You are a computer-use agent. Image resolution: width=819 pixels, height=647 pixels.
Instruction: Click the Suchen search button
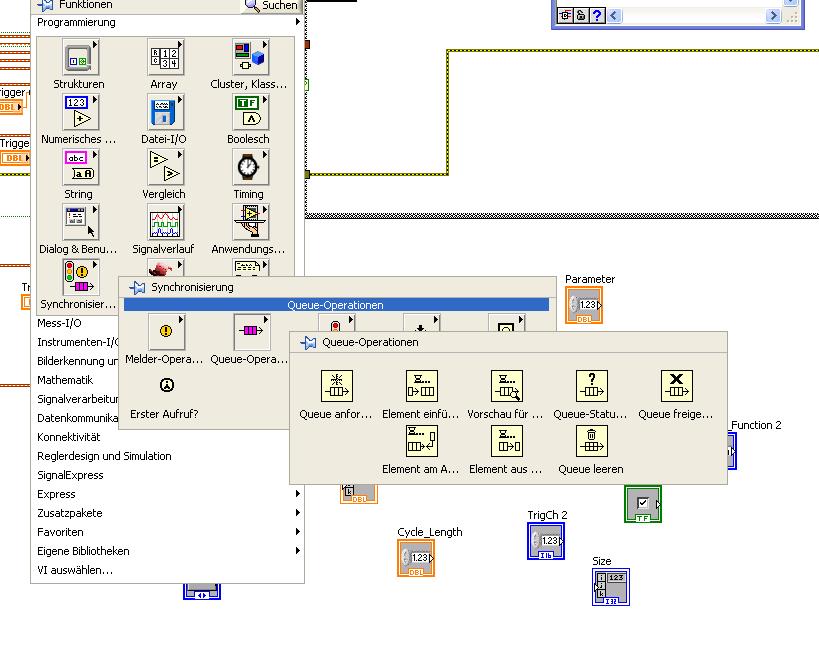coord(272,6)
